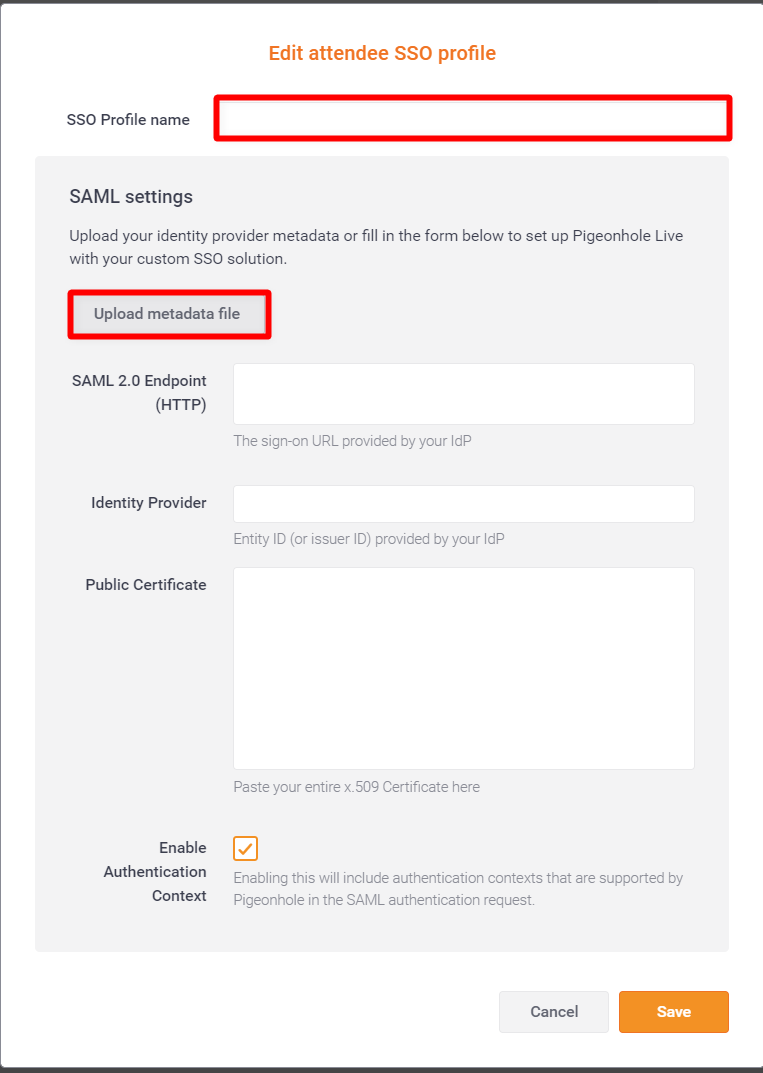This screenshot has height=1073, width=763.
Task: Uncheck the Enable Authentication Context checkbox
Action: pyautogui.click(x=245, y=848)
